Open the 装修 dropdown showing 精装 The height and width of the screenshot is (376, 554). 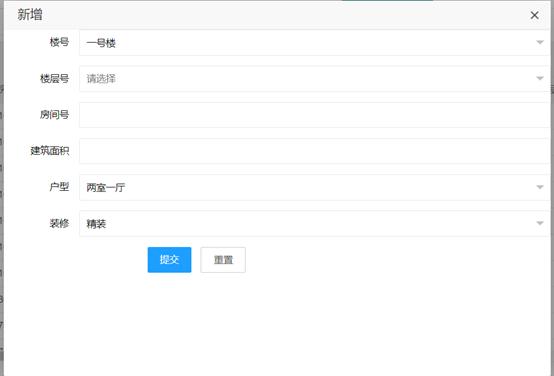[314, 223]
